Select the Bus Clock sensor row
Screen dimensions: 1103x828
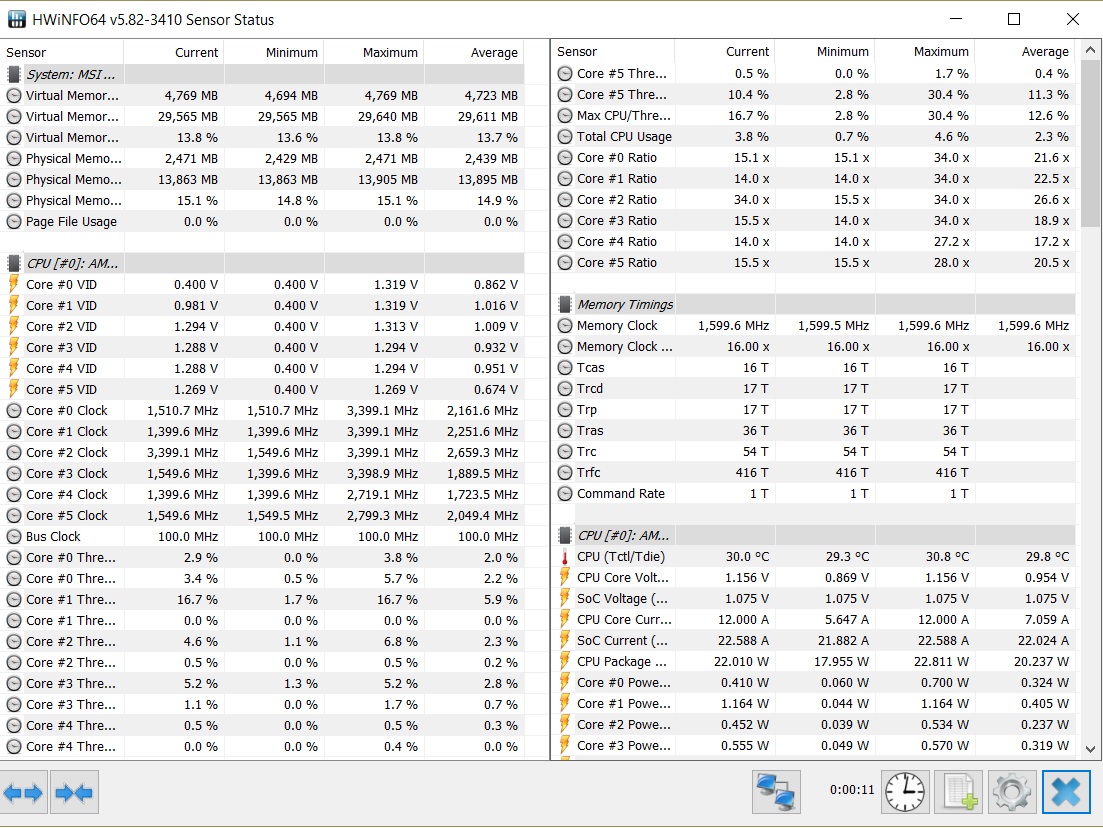point(262,536)
